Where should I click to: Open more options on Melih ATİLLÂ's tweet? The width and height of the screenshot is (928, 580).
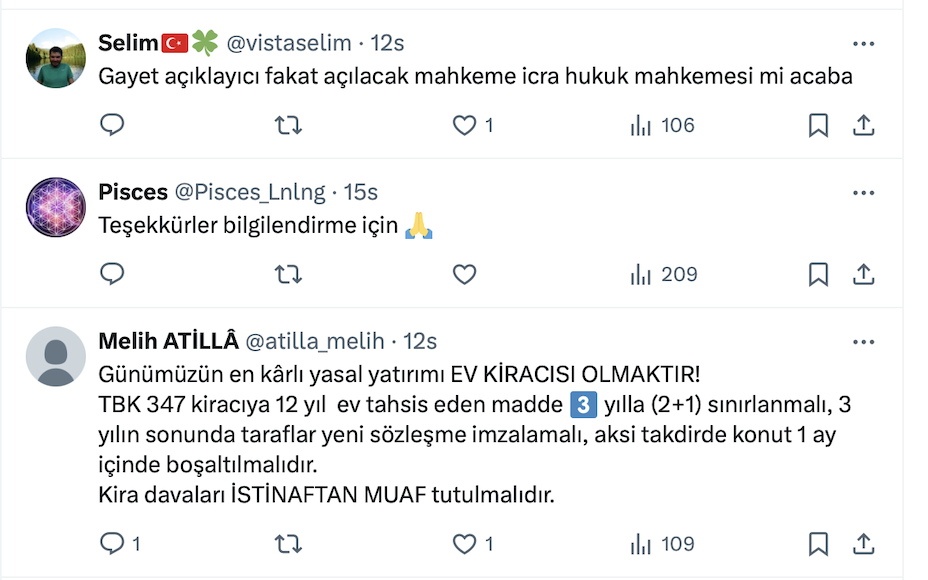tap(863, 342)
